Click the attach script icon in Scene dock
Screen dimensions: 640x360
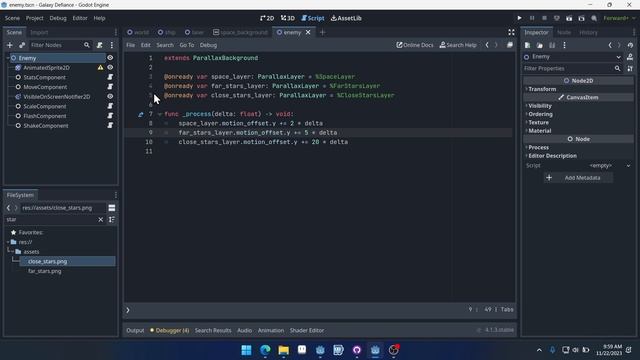tap(100, 45)
